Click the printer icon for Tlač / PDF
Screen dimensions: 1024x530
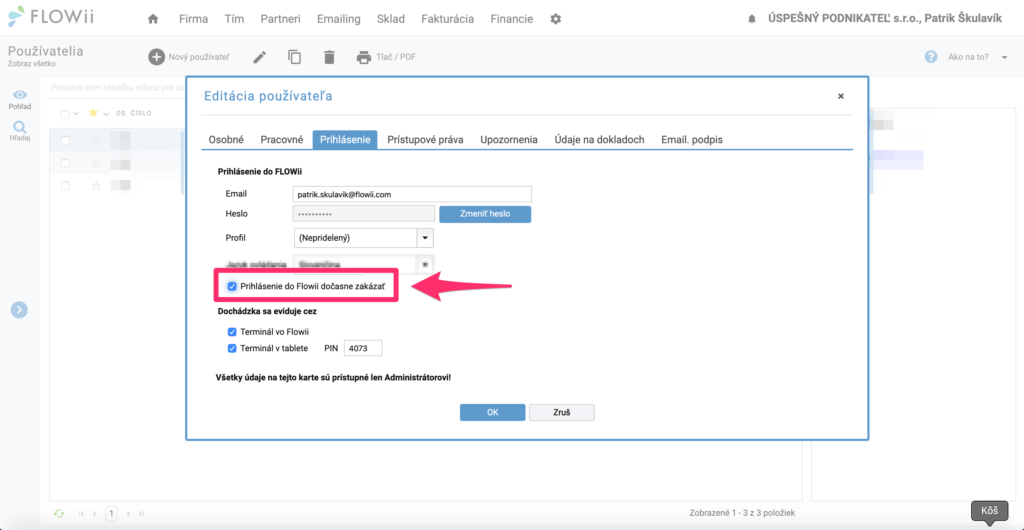pos(364,57)
